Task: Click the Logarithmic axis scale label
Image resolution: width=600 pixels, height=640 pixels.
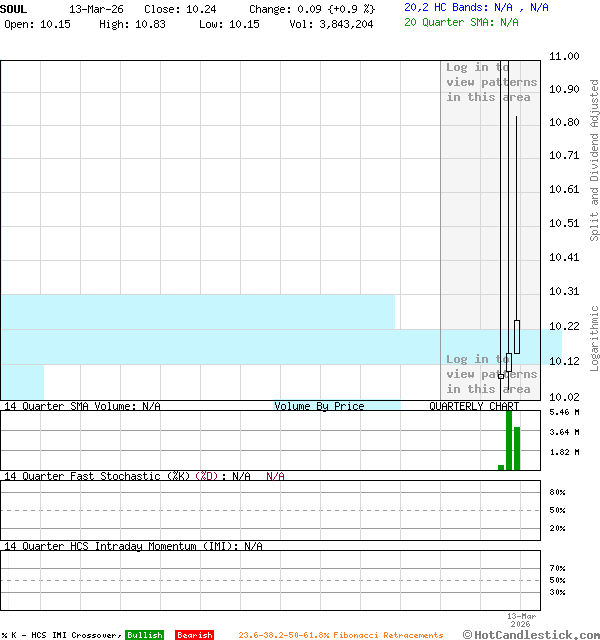Action: [x=594, y=338]
